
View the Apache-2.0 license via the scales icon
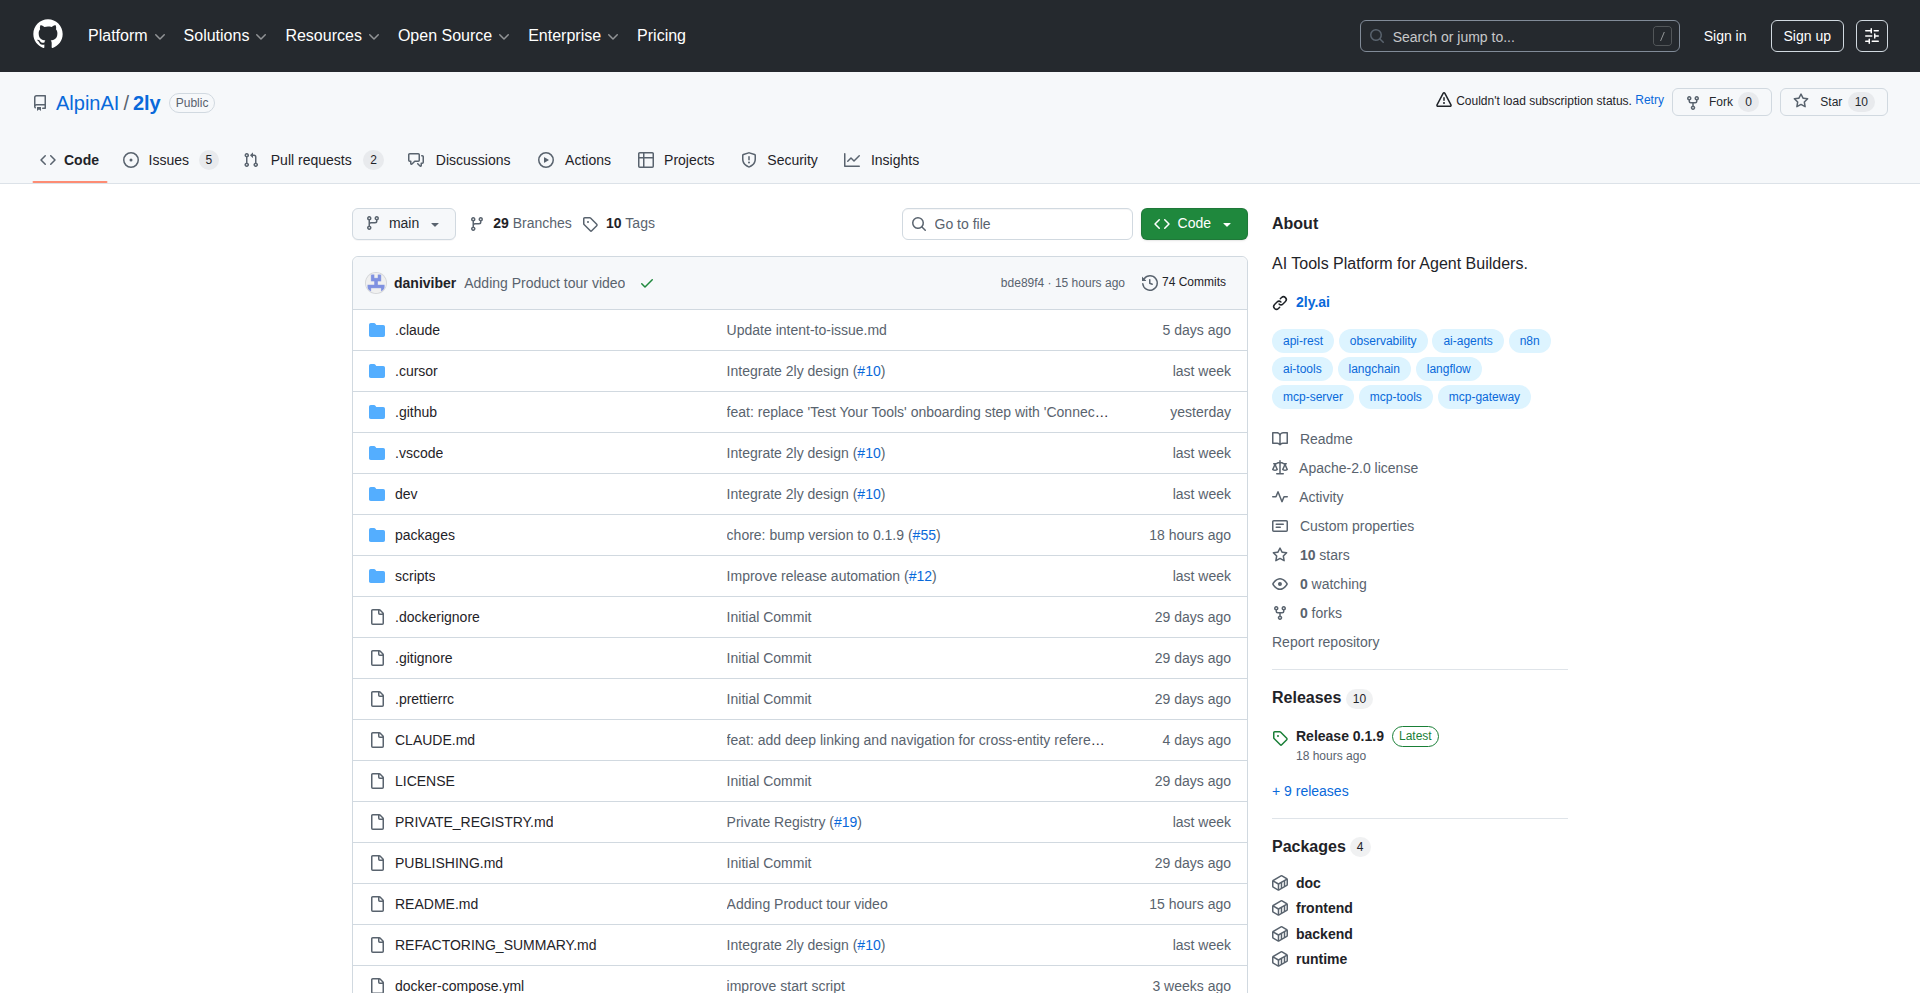[1280, 467]
